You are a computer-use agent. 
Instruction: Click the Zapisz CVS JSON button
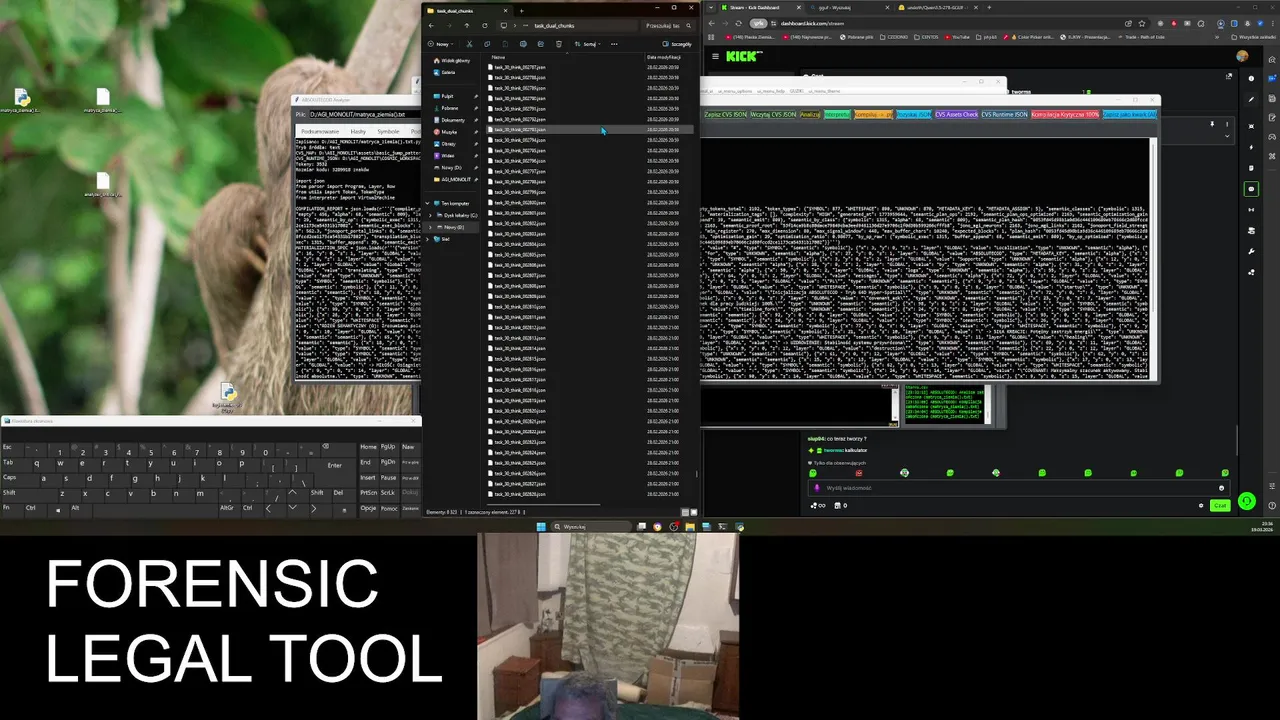(x=724, y=115)
